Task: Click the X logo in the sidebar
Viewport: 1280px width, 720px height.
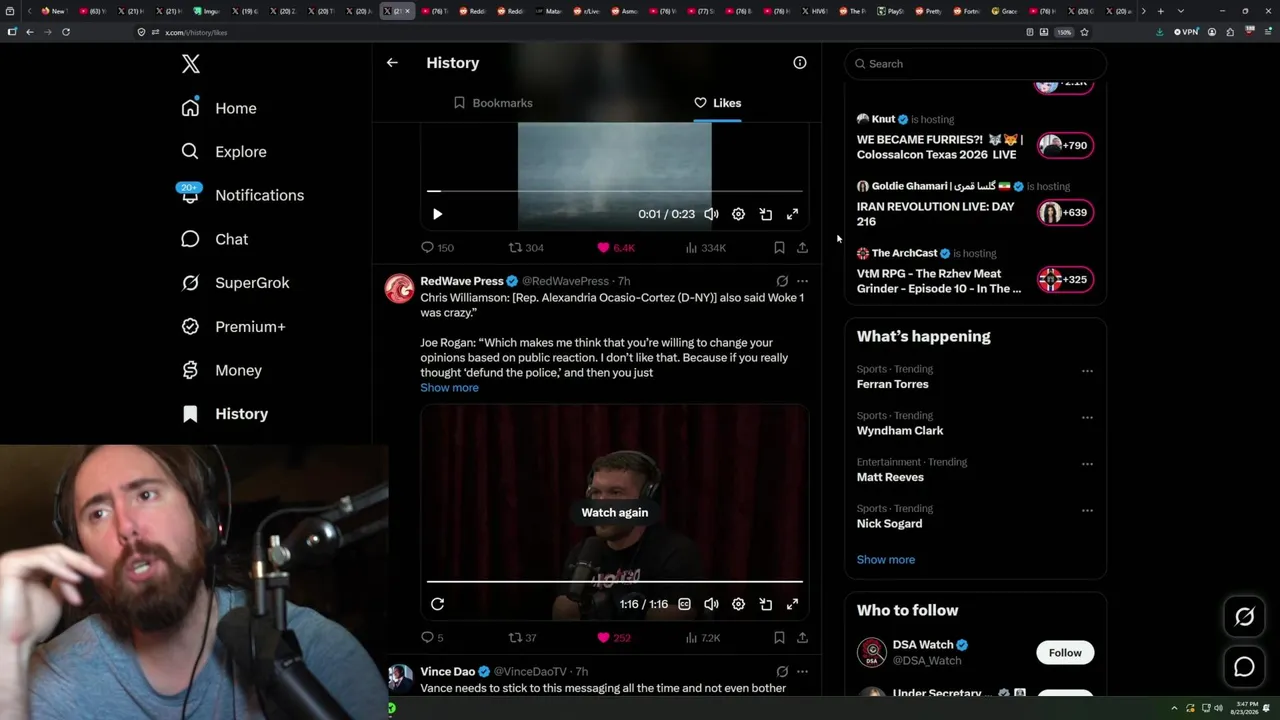Action: pyautogui.click(x=190, y=64)
